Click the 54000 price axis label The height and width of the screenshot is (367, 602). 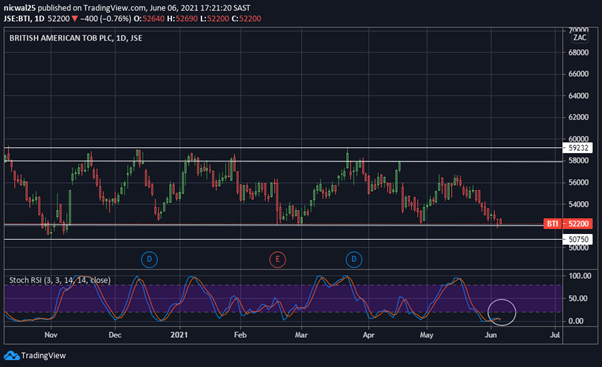pos(578,204)
